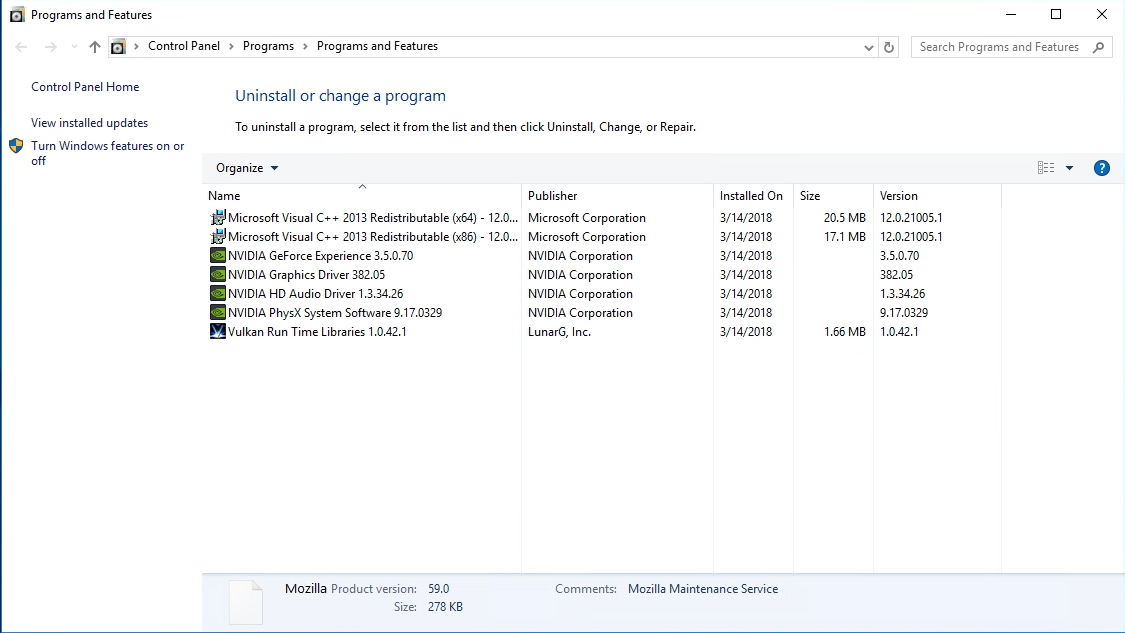Click the Control Panel breadcrumb
Viewport: 1125px width, 633px height.
[x=186, y=46]
